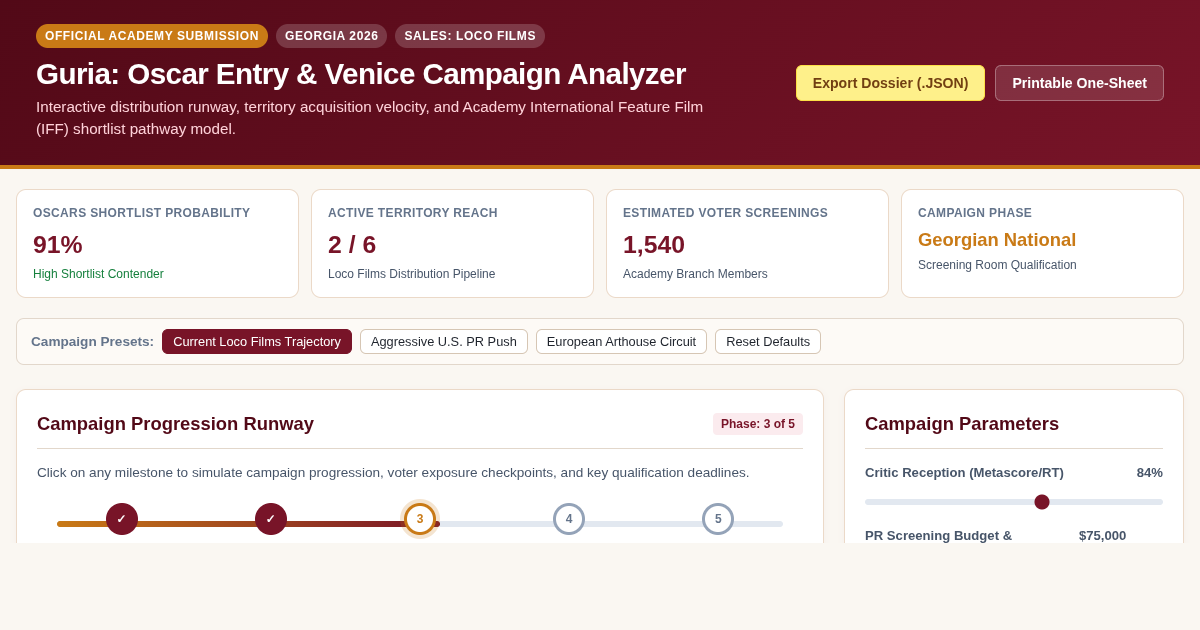Click Oscars Shortlist Probability 91% value
Image resolution: width=1200 pixels, height=630 pixels.
click(58, 245)
